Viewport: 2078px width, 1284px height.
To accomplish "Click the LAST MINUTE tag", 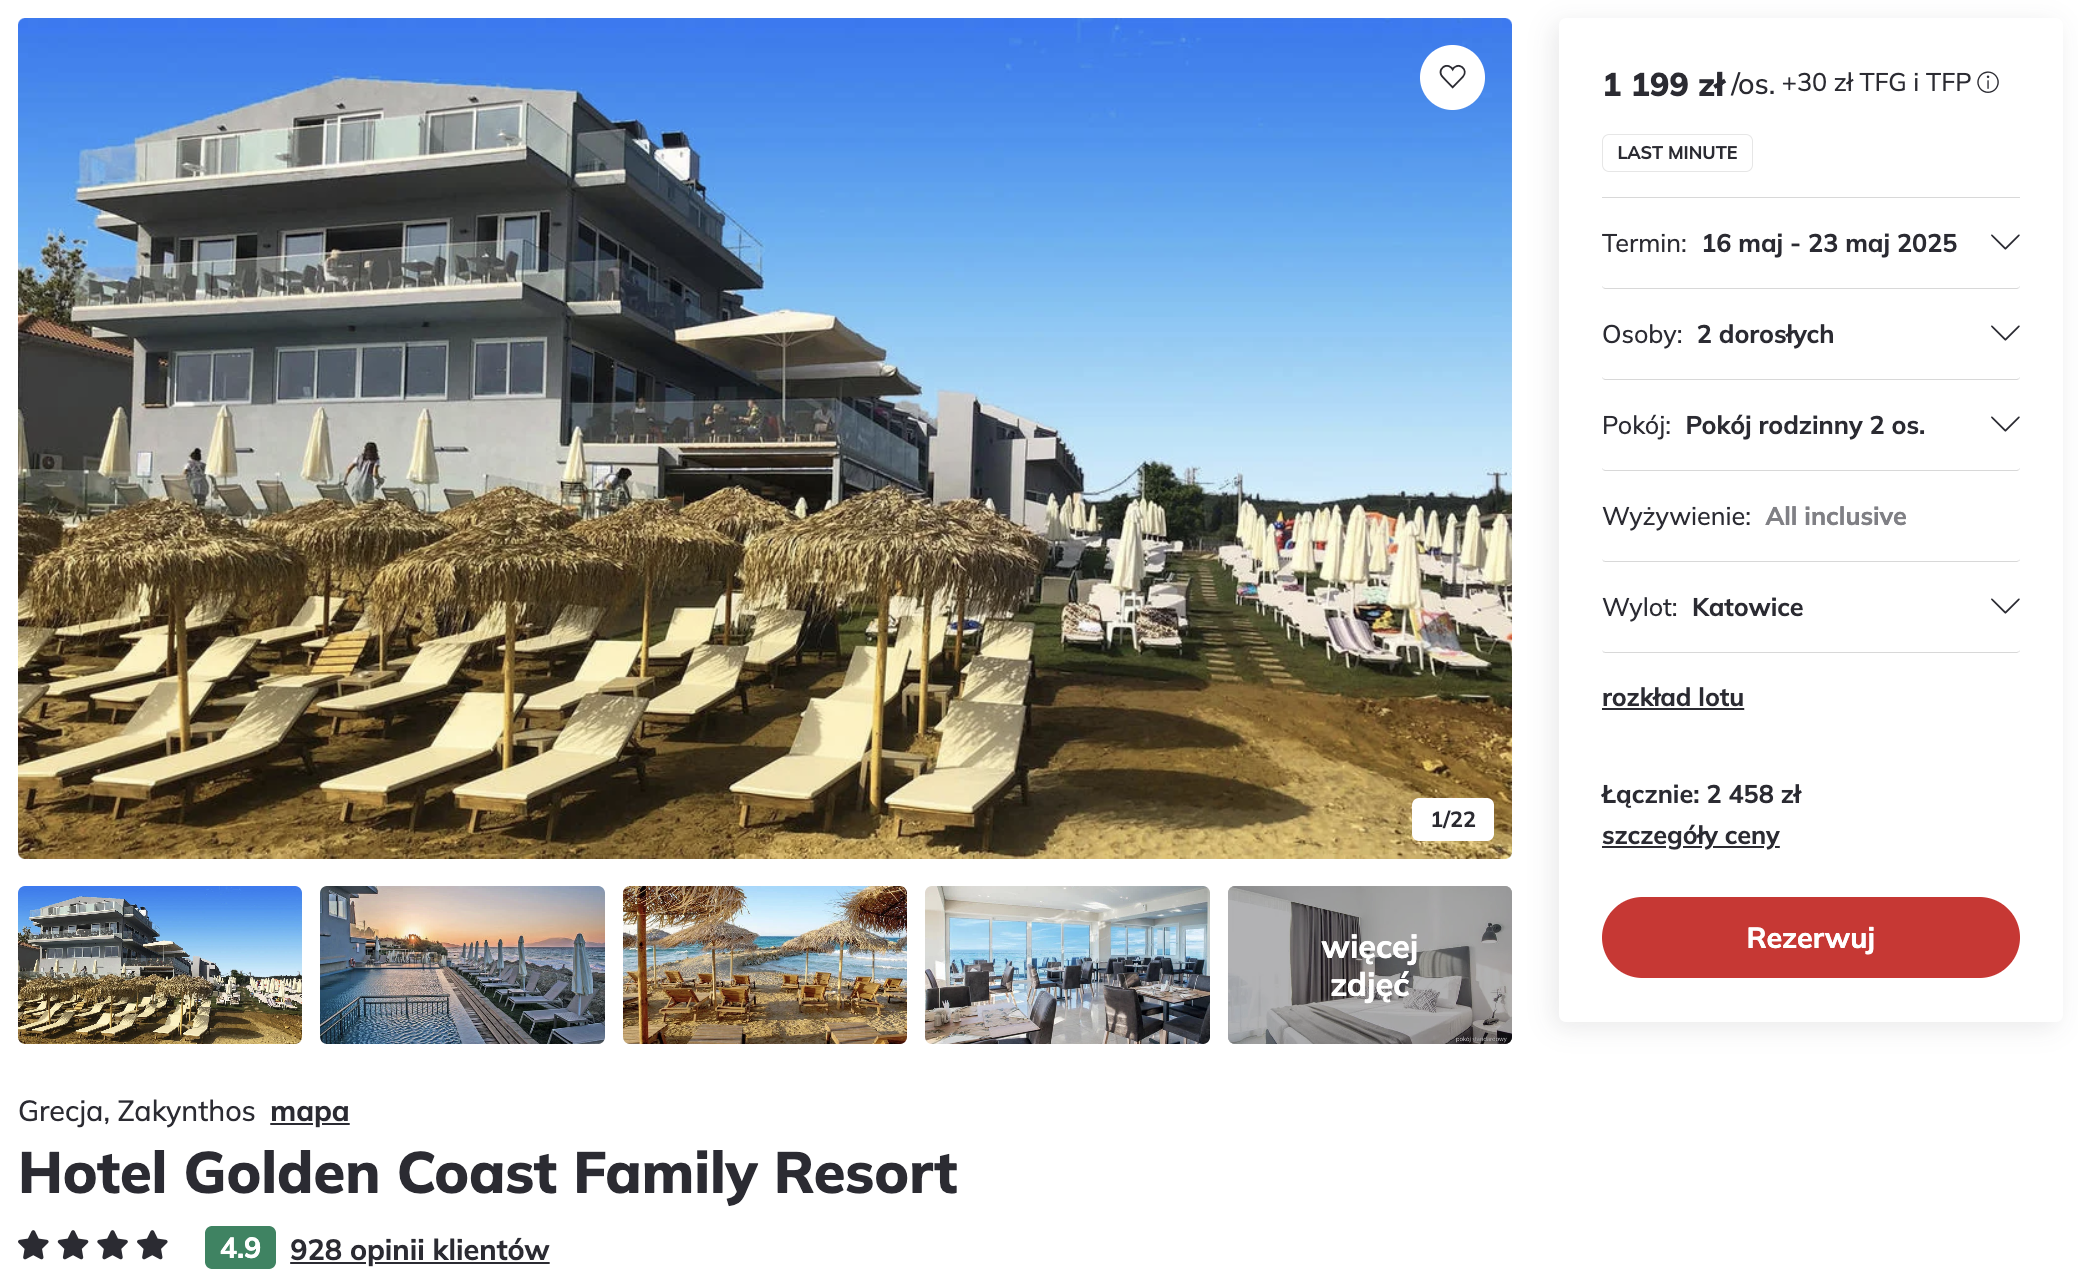I will pyautogui.click(x=1677, y=153).
